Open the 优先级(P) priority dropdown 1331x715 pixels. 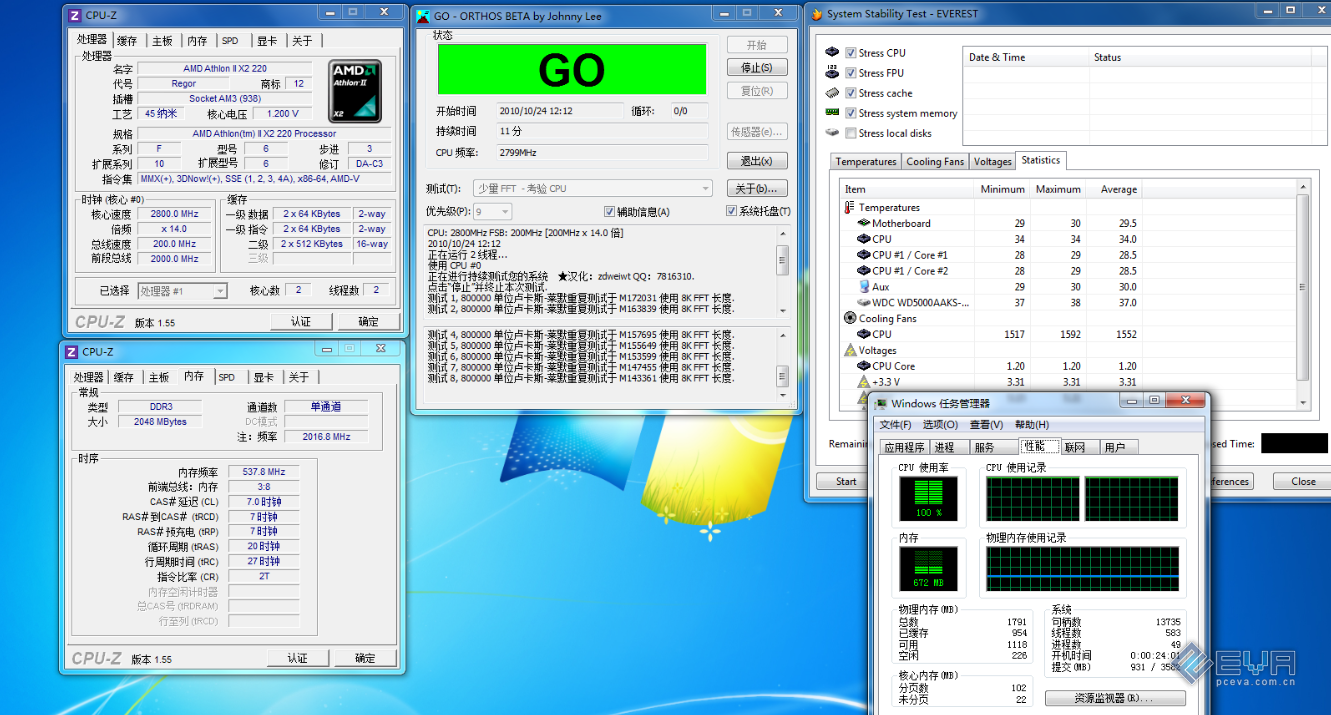click(x=492, y=212)
